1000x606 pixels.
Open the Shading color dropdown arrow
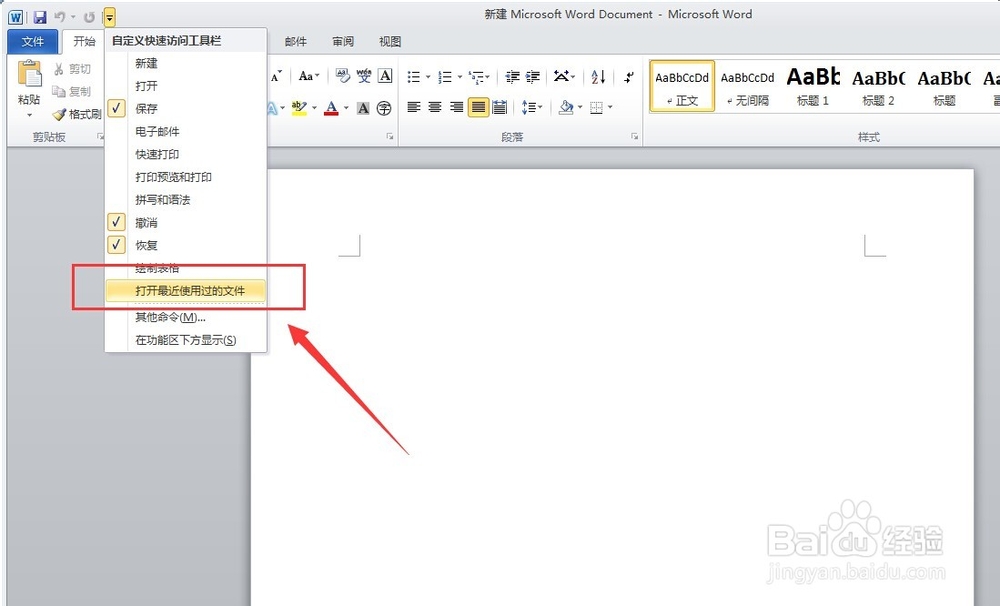(580, 107)
